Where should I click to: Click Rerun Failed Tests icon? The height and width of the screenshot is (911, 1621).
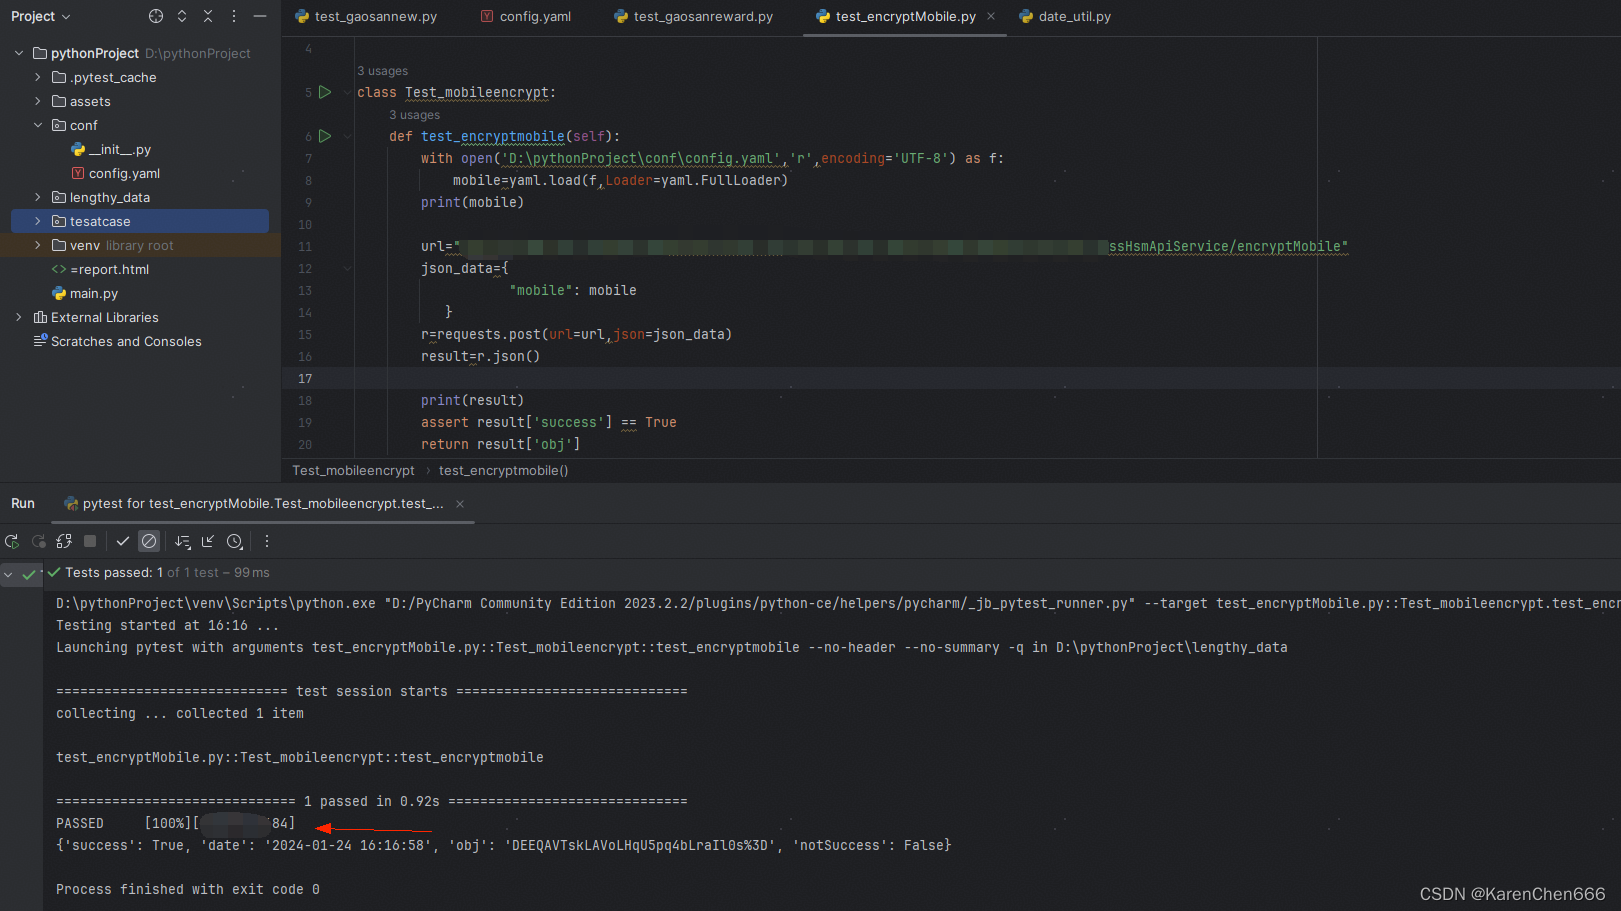38,541
